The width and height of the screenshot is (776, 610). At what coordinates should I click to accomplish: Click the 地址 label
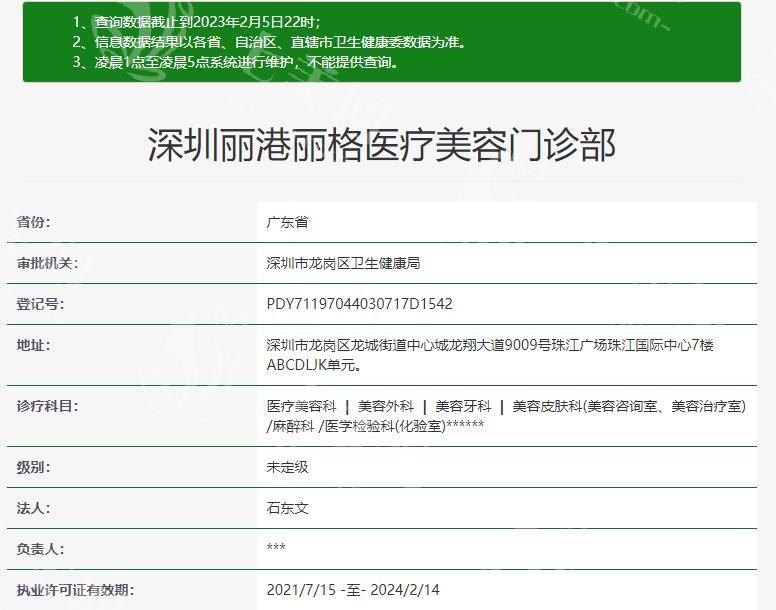coord(33,345)
